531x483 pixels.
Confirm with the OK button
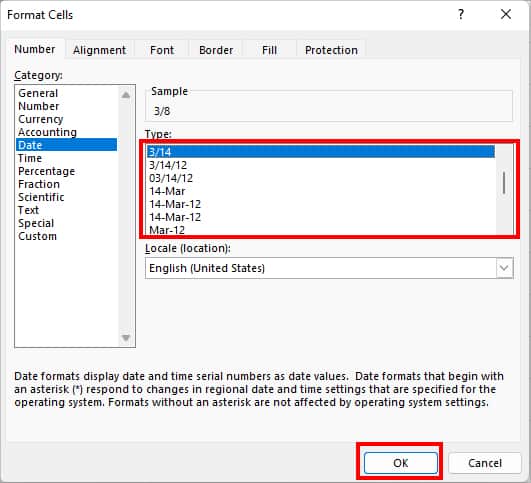click(x=401, y=463)
